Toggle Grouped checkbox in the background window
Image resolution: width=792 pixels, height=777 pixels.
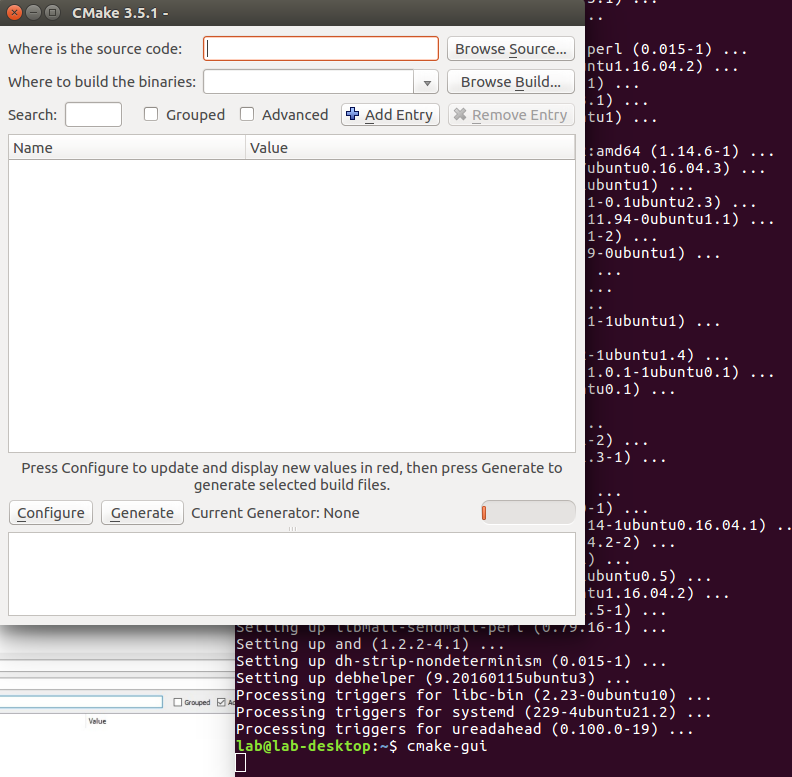point(178,702)
